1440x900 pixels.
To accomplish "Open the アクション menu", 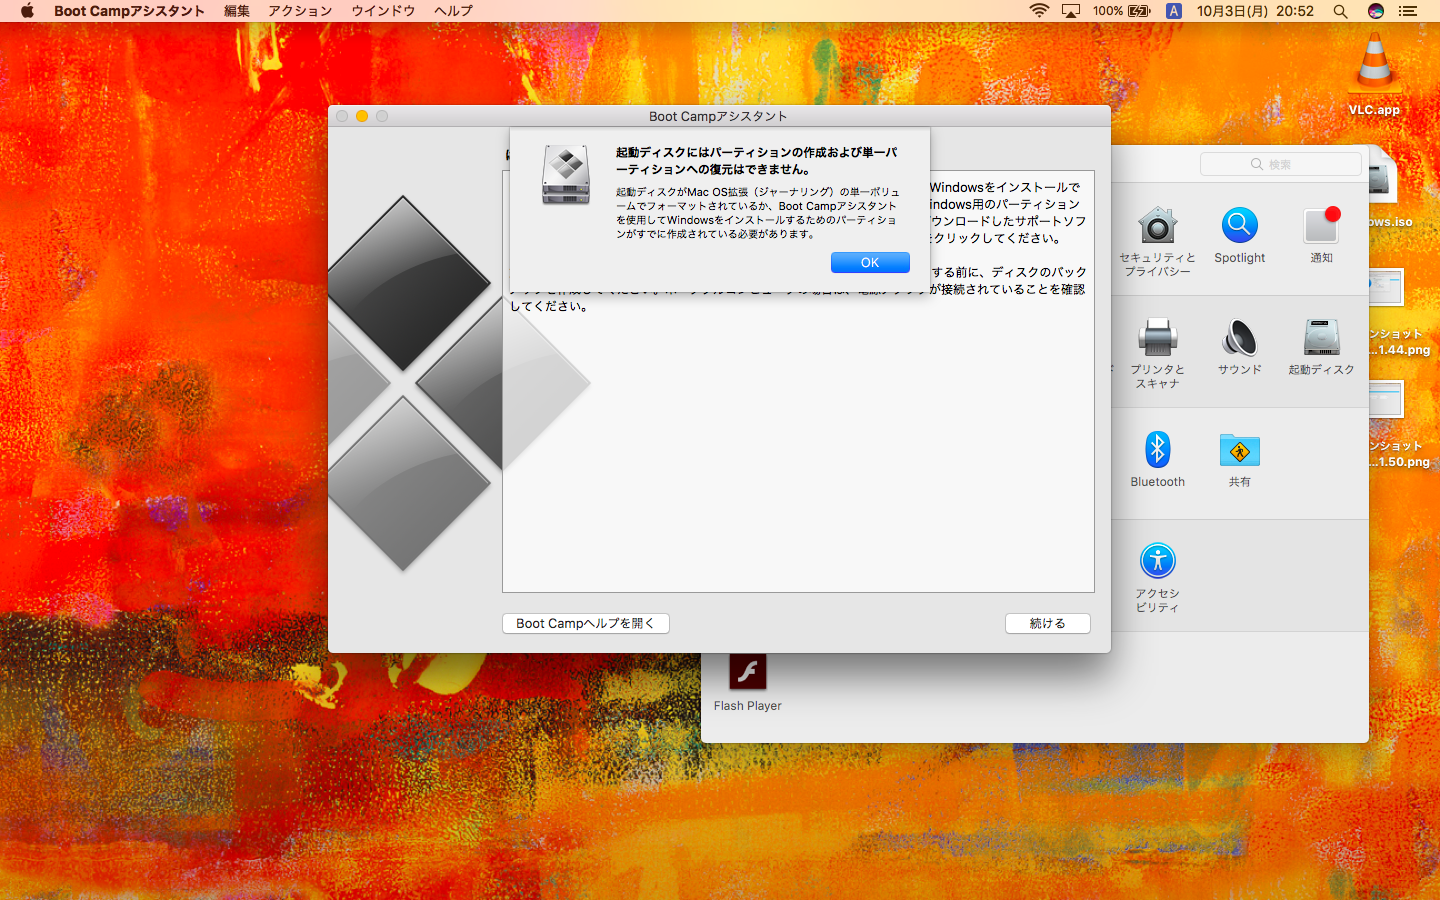I will [x=300, y=11].
